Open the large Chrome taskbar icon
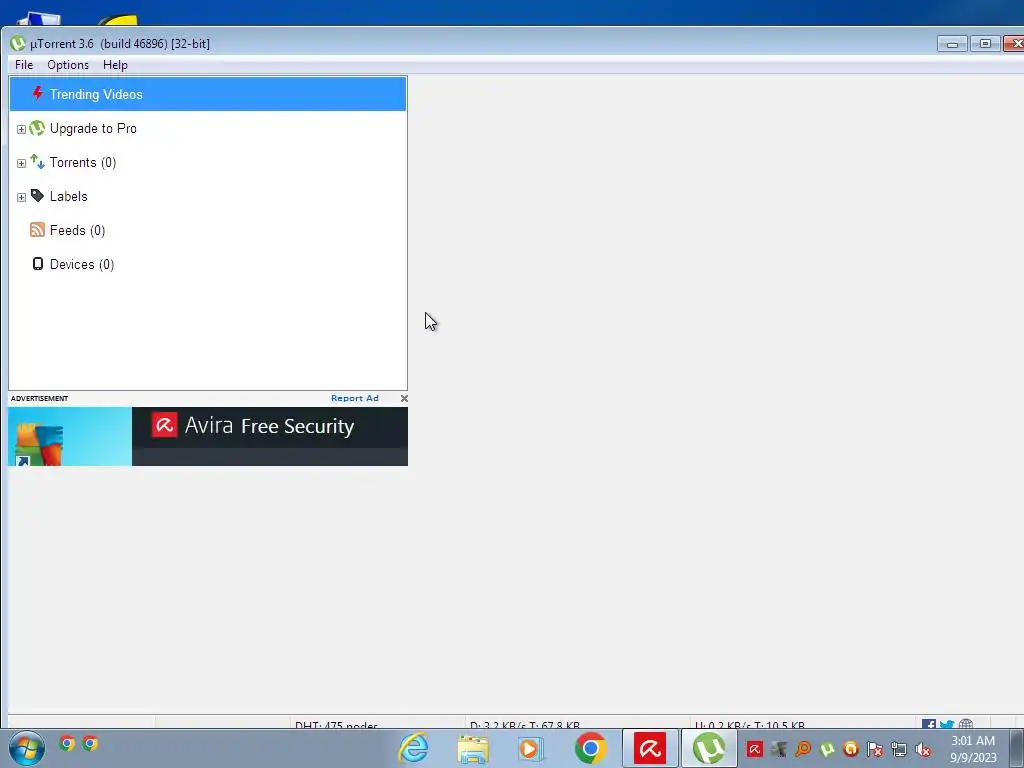 point(590,748)
